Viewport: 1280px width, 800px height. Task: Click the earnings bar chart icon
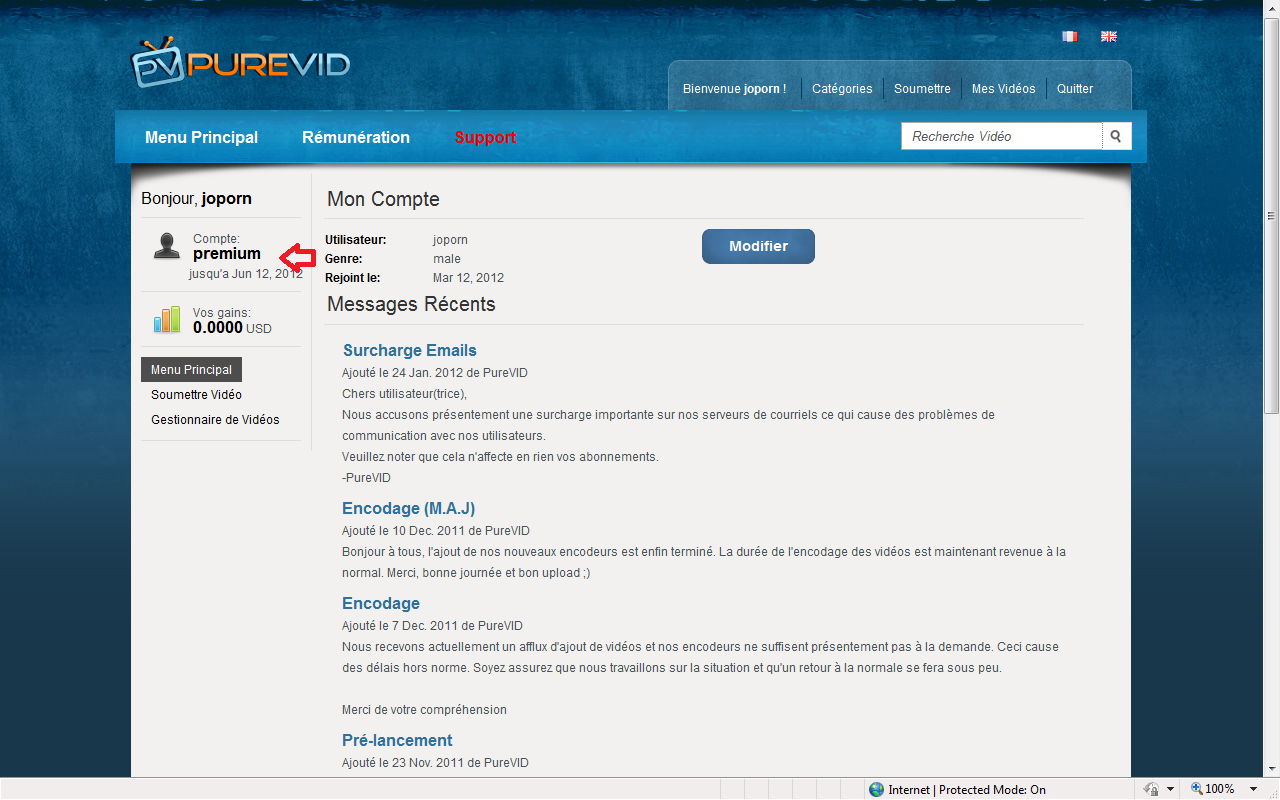coord(167,320)
